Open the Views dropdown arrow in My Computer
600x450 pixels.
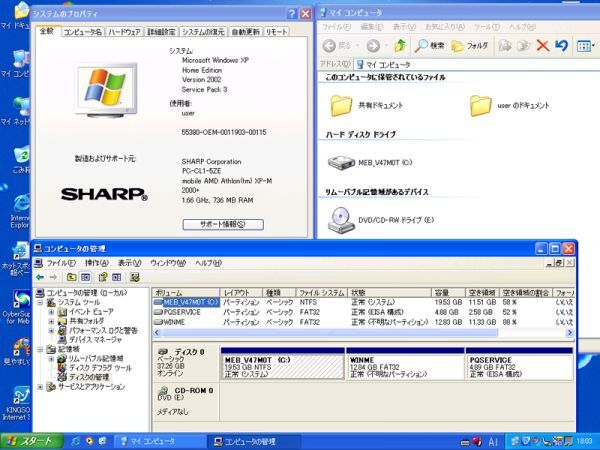pos(593,46)
